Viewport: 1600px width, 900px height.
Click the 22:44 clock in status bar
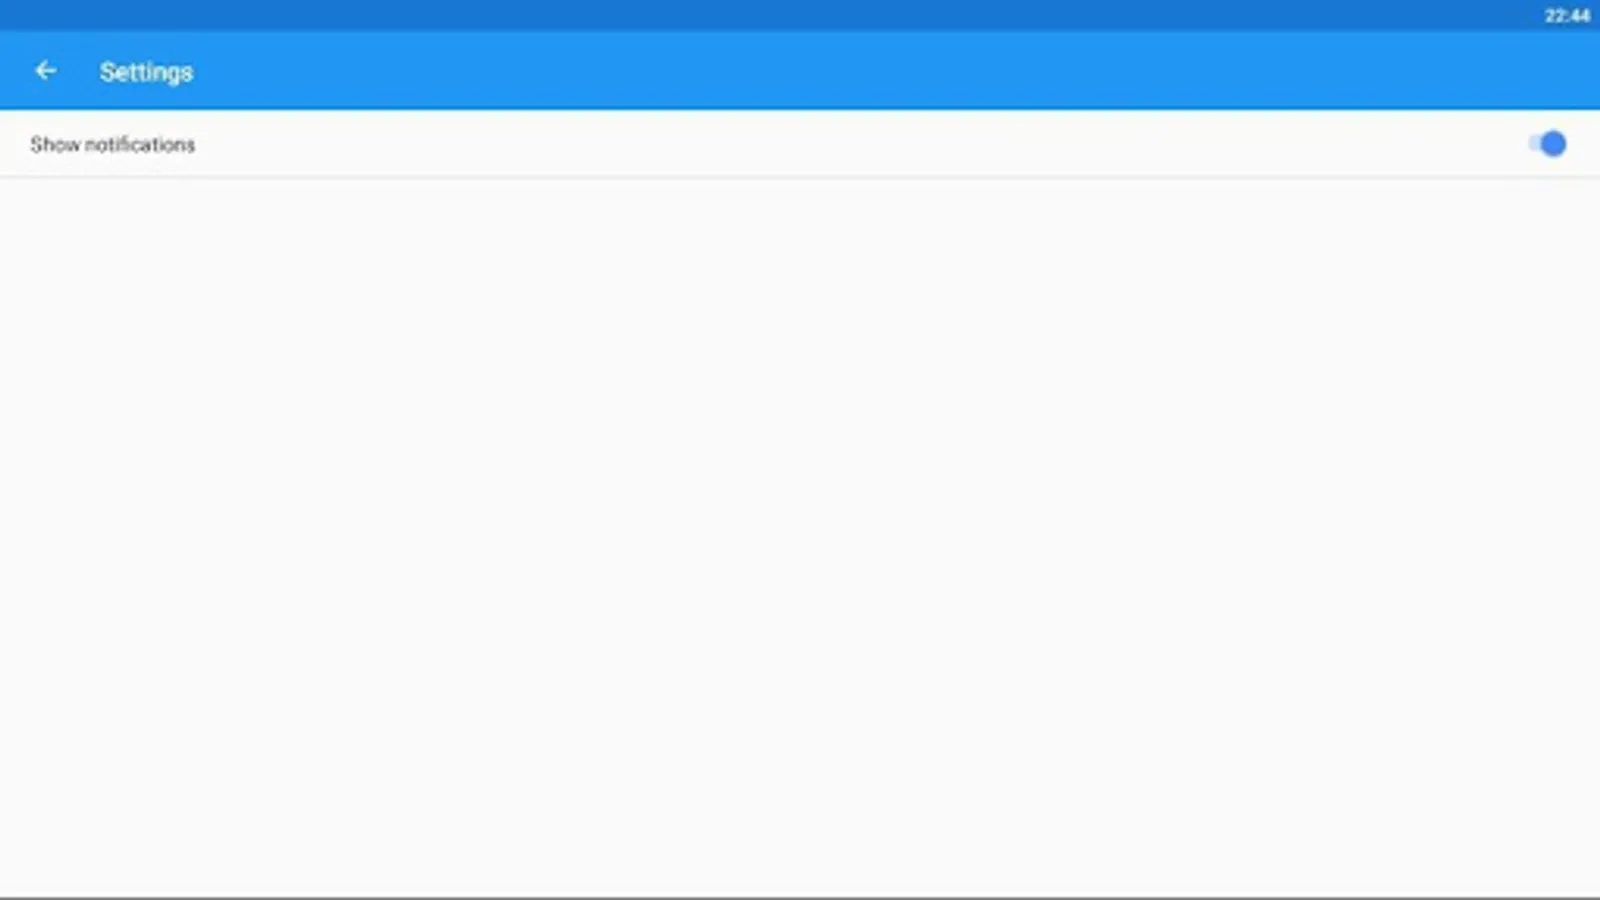tap(1567, 15)
